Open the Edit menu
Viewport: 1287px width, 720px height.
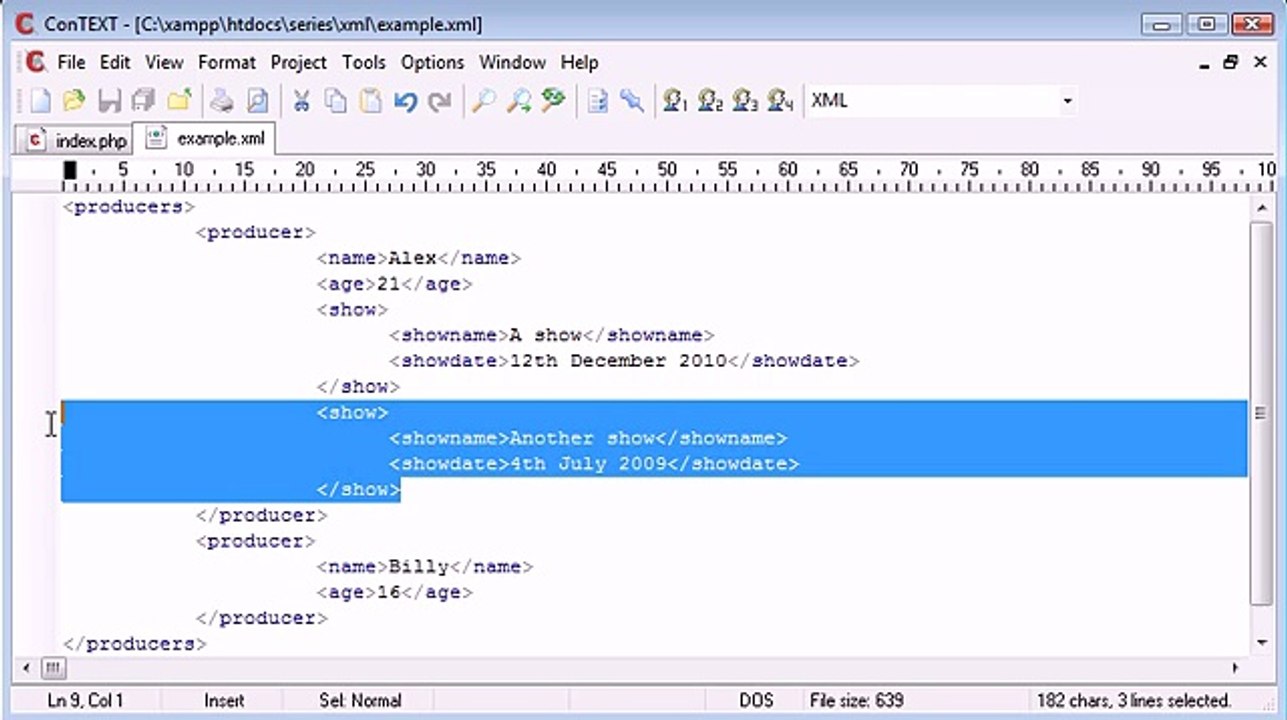coord(115,62)
